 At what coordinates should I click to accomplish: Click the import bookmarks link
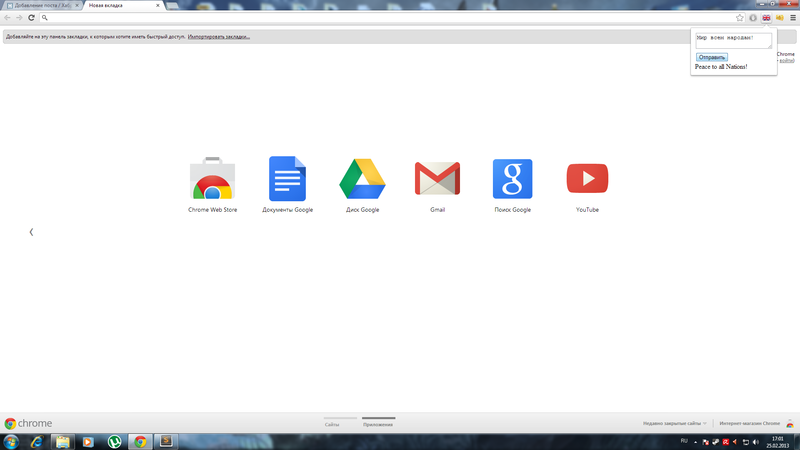[218, 37]
